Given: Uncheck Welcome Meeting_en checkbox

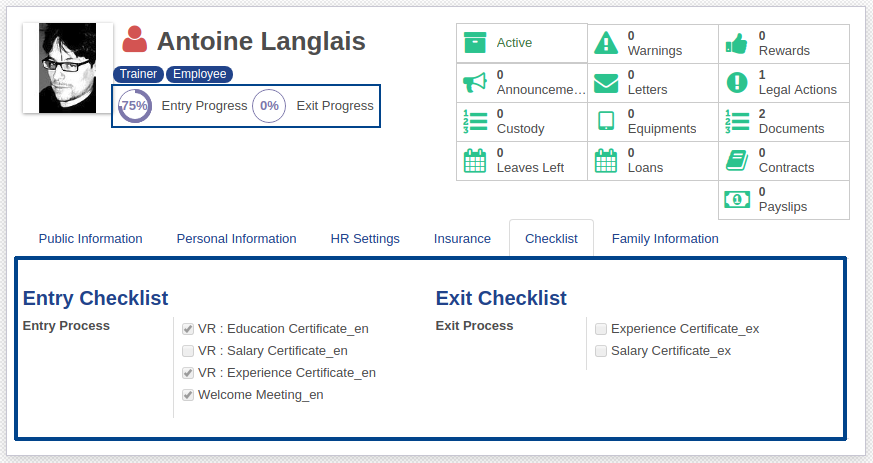Looking at the screenshot, I should (x=188, y=395).
